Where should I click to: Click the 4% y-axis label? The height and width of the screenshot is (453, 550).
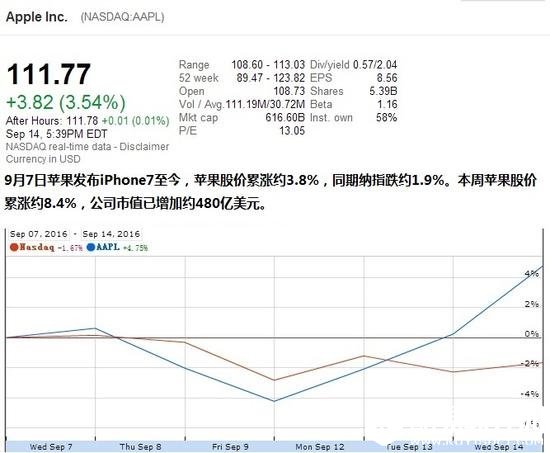click(532, 274)
